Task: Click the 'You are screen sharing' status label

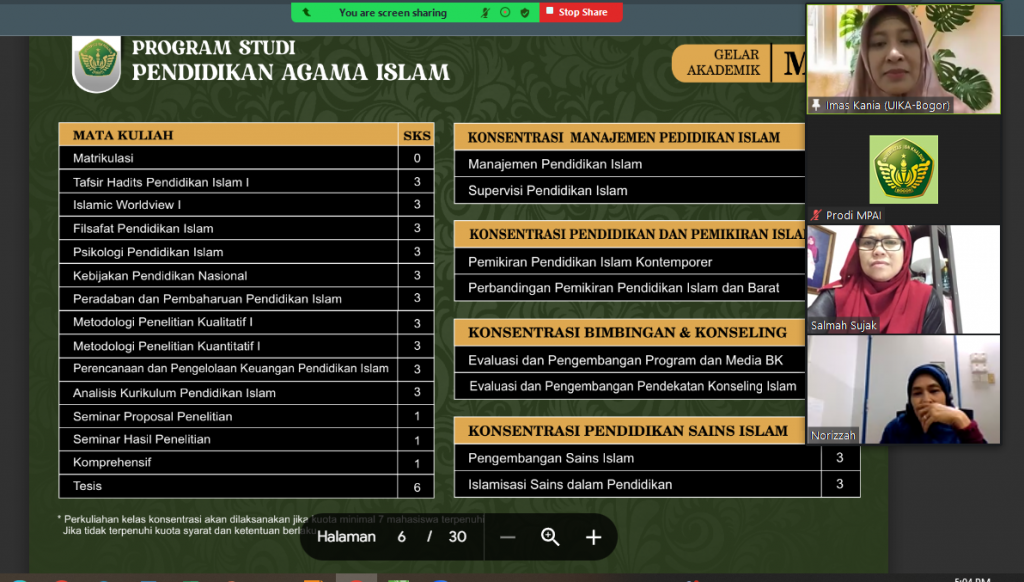Action: (x=392, y=12)
